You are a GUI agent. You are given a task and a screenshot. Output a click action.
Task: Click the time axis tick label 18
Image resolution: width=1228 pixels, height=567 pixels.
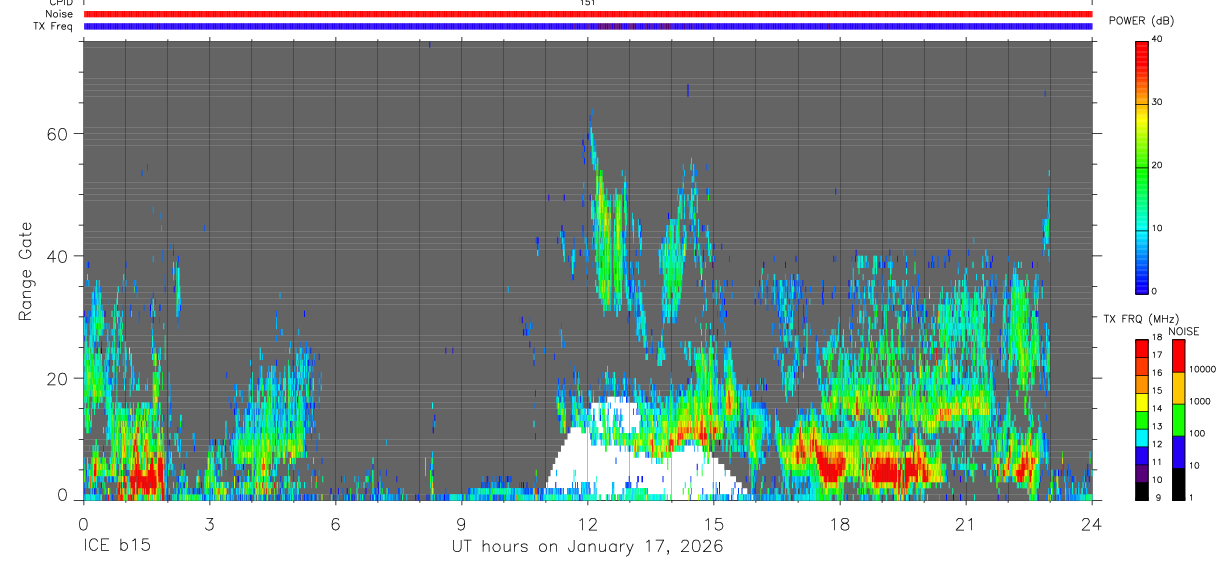coord(840,525)
